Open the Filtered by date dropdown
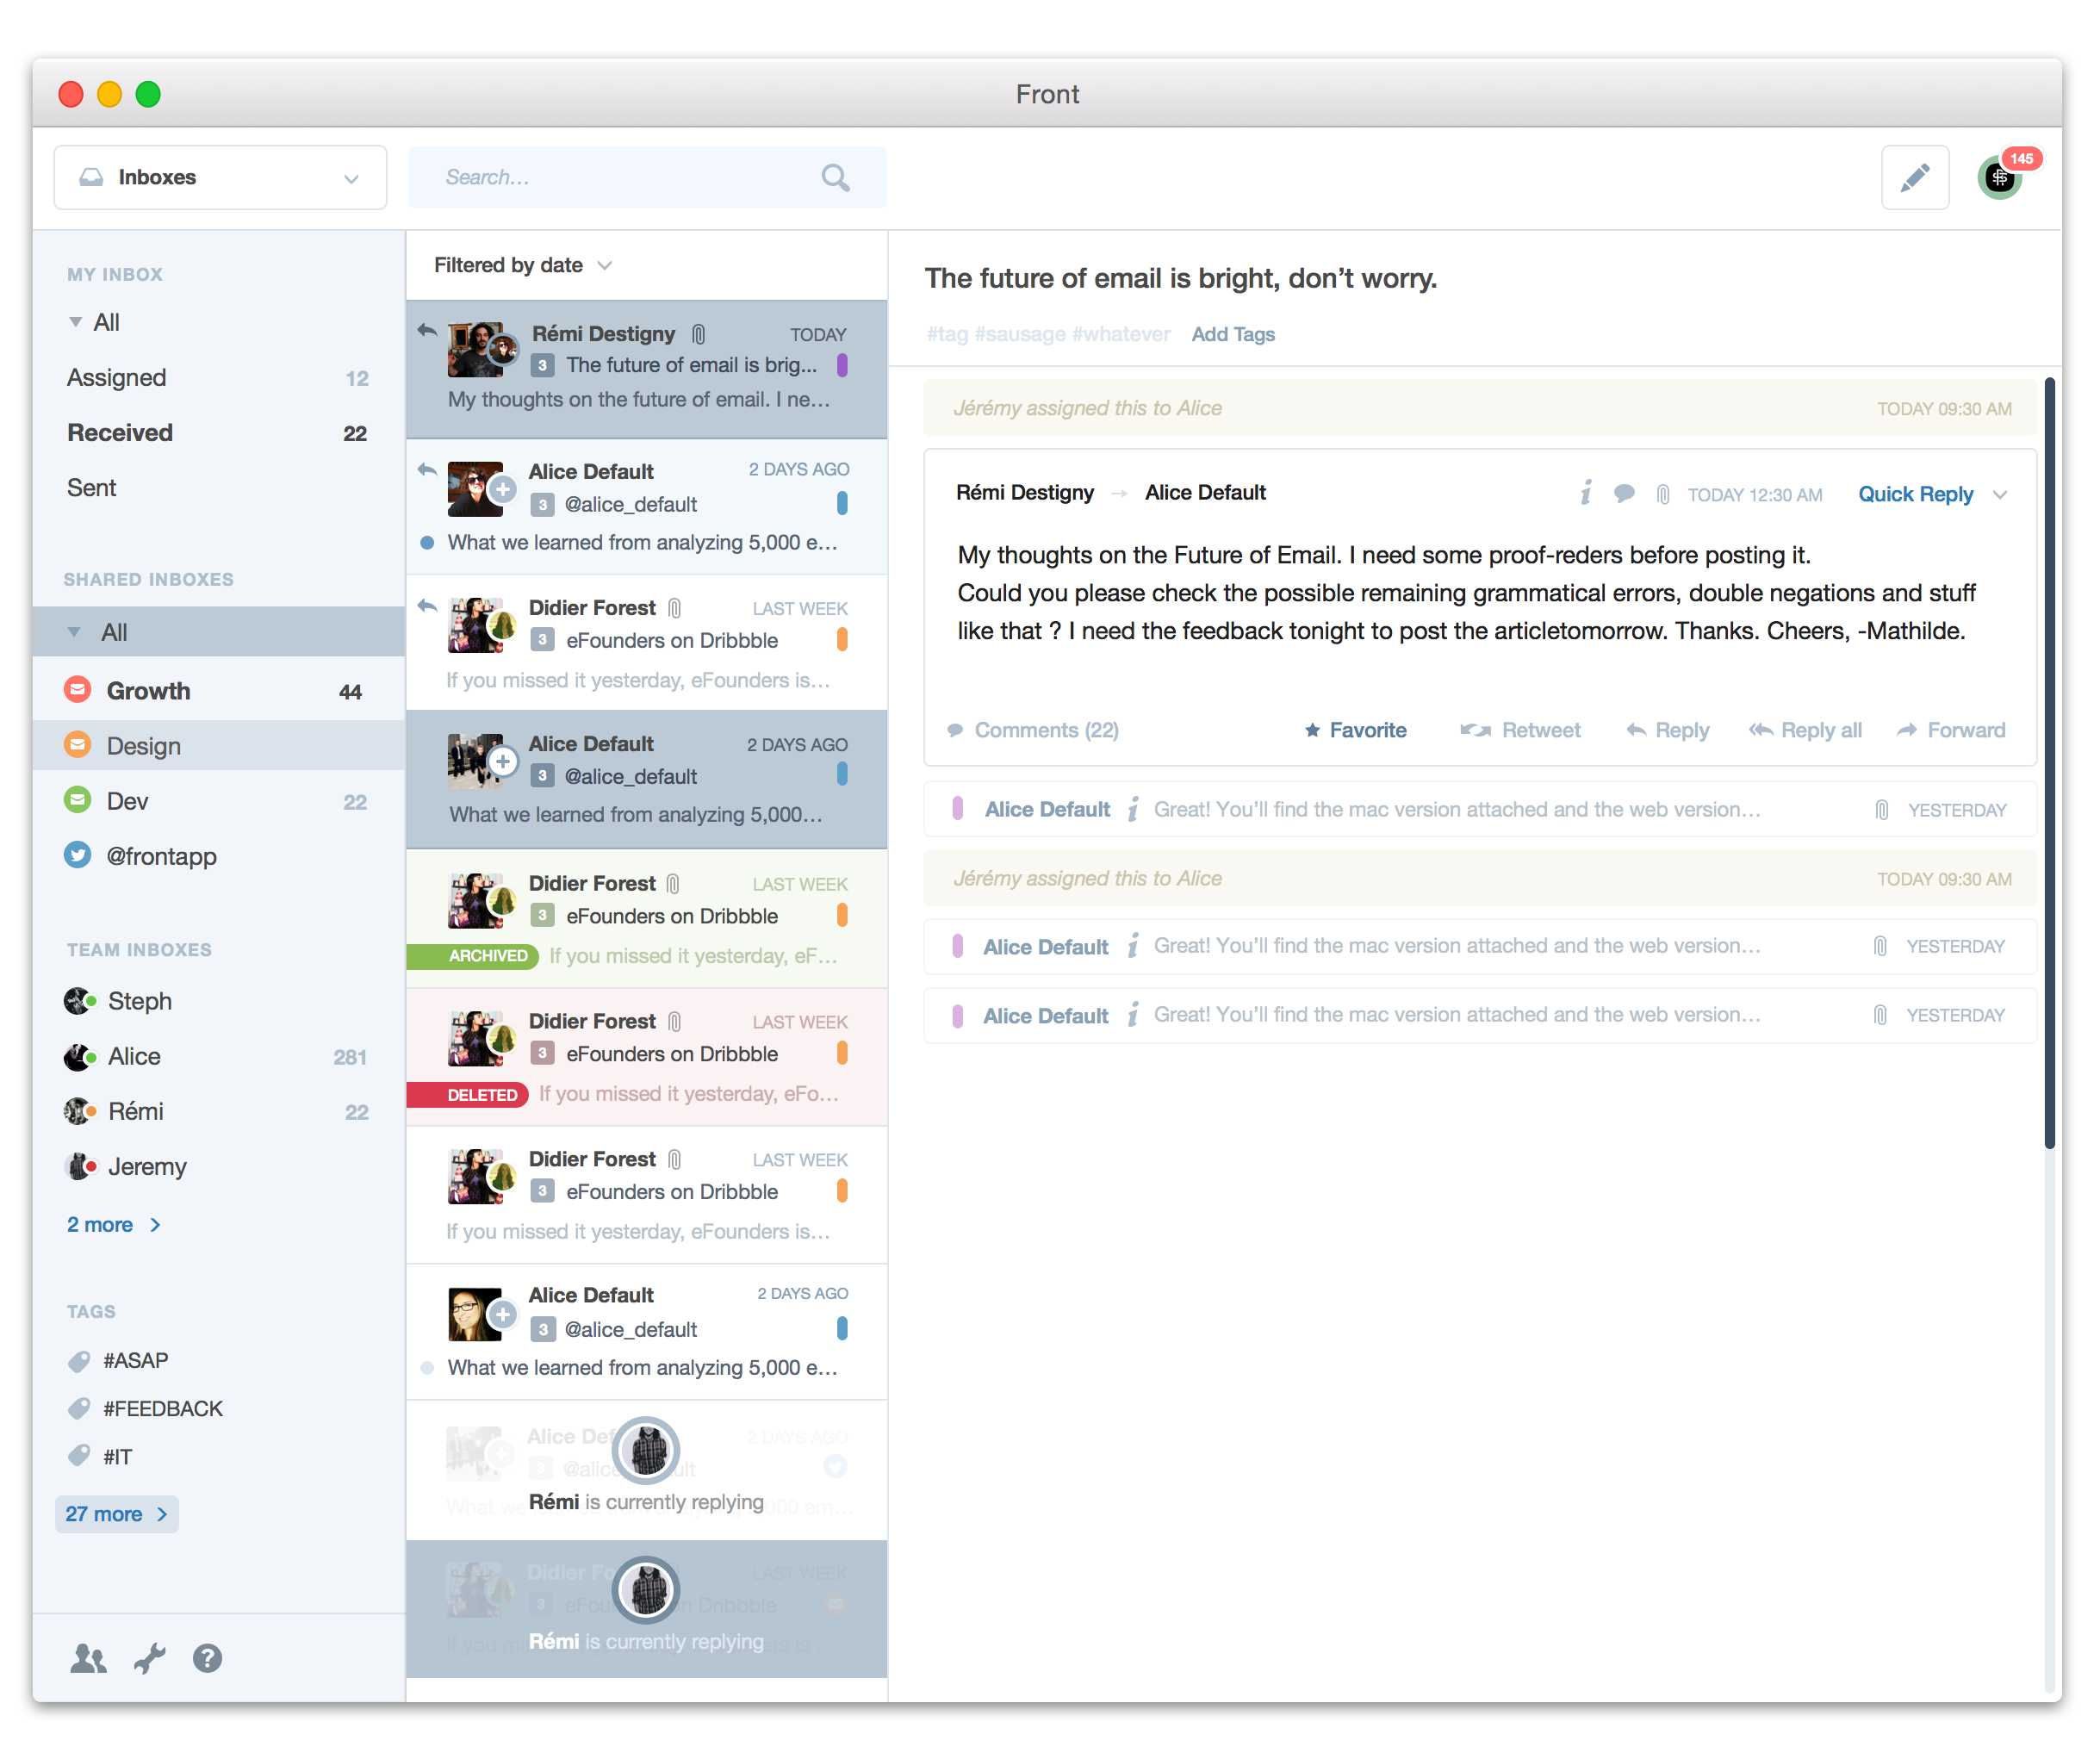 (522, 265)
